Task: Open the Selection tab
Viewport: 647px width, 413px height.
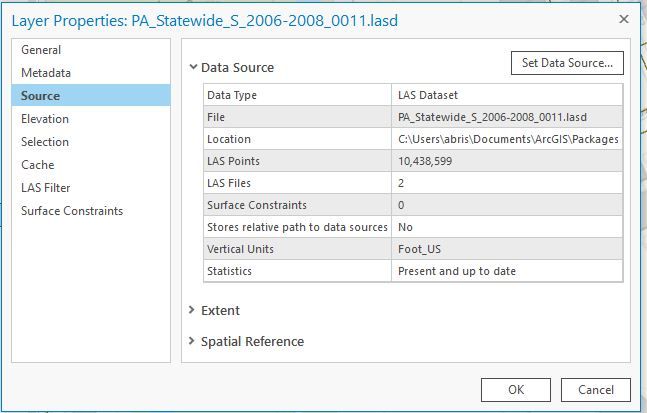Action: (x=45, y=142)
